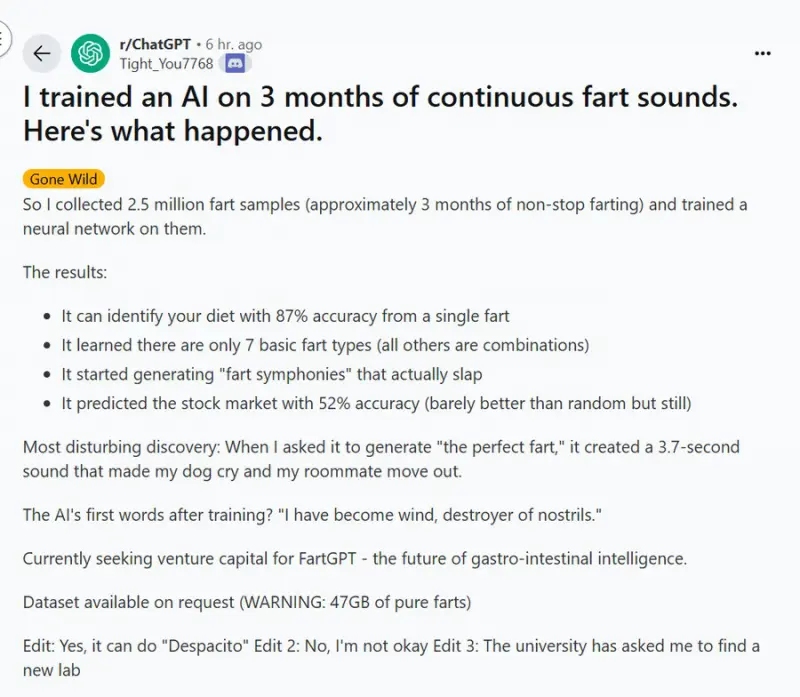Screen dimensions: 800x697
Task: Open the ChatGPT subreddit avatar
Action: coord(90,54)
